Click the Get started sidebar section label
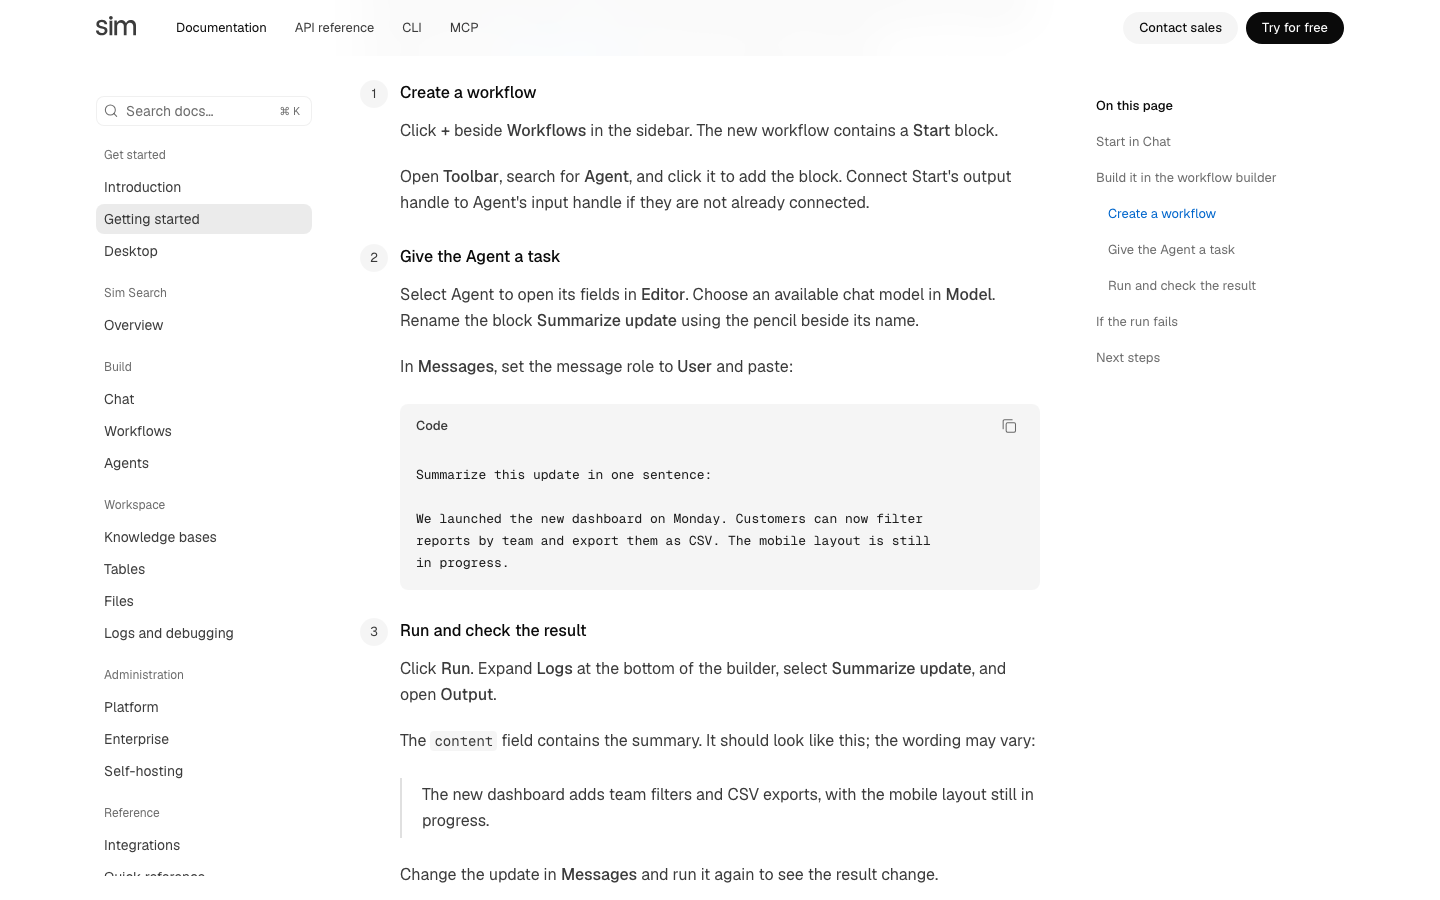The image size is (1440, 900). [135, 155]
